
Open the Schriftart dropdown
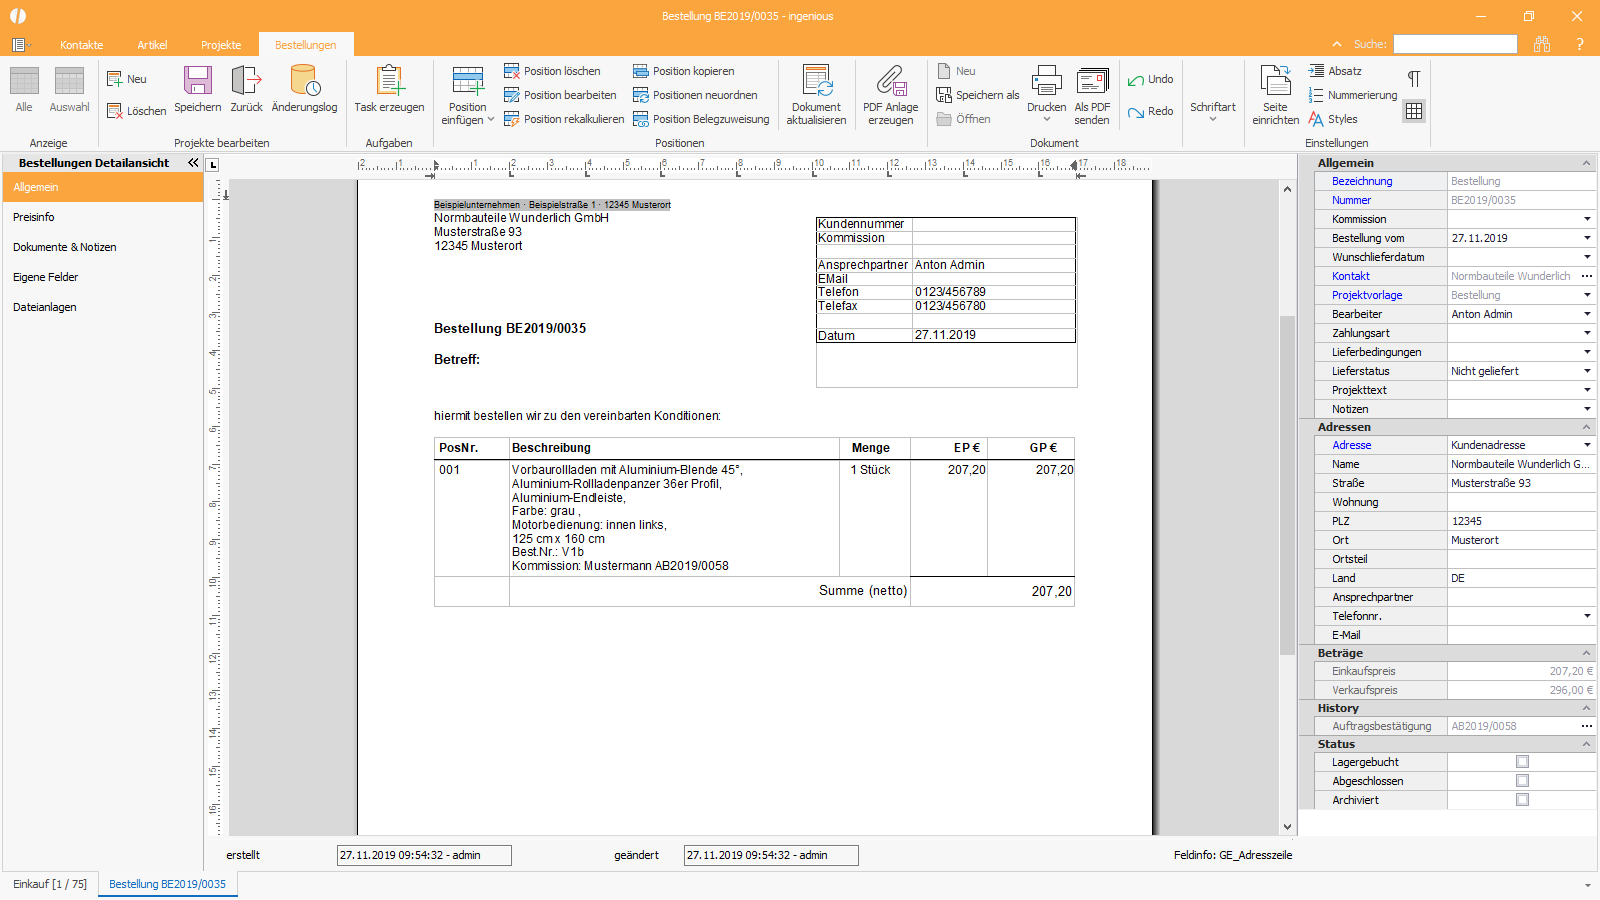pyautogui.click(x=1212, y=111)
